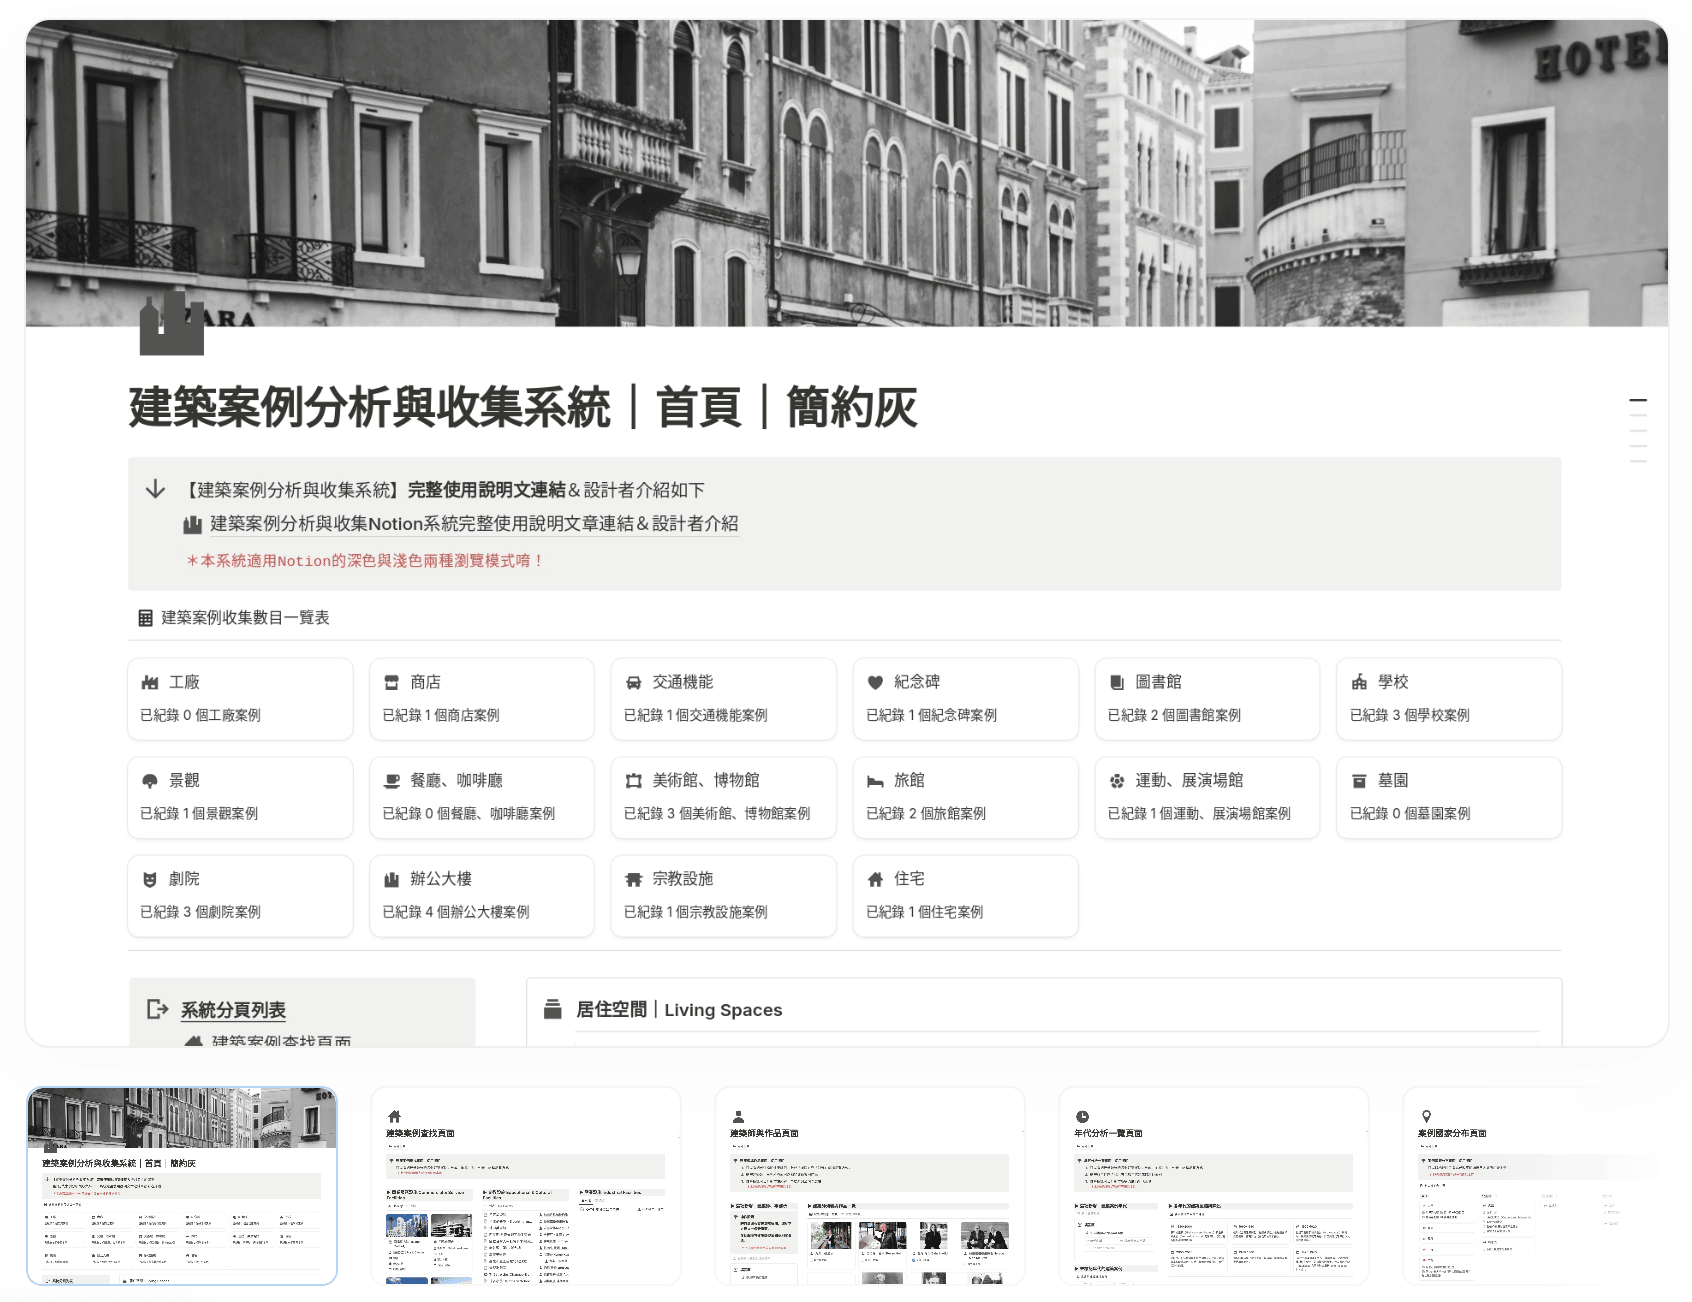The height and width of the screenshot is (1302, 1692).
Task: Click the theater mask icon beside 劇院
Action: (150, 880)
